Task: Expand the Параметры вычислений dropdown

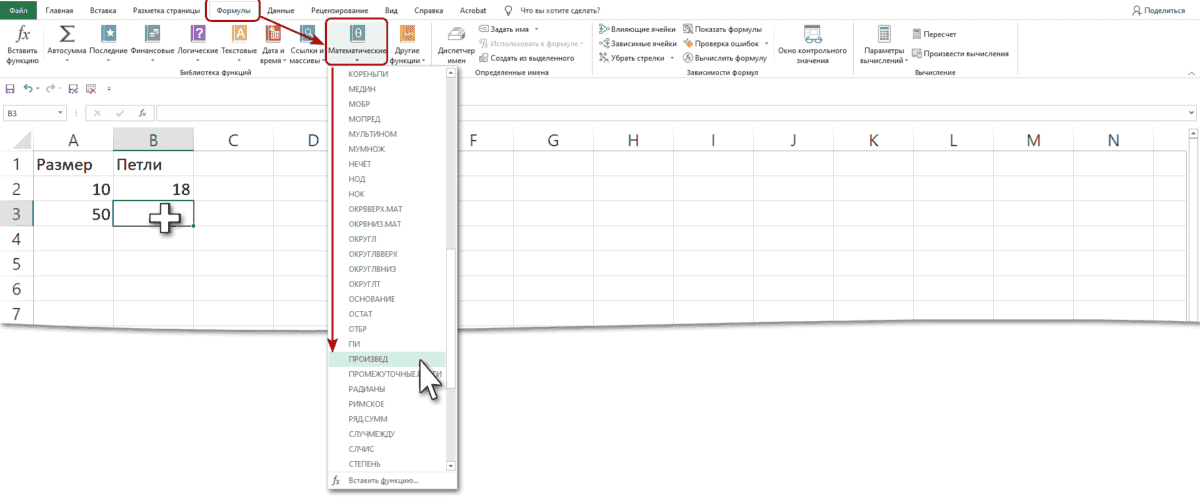Action: click(884, 42)
